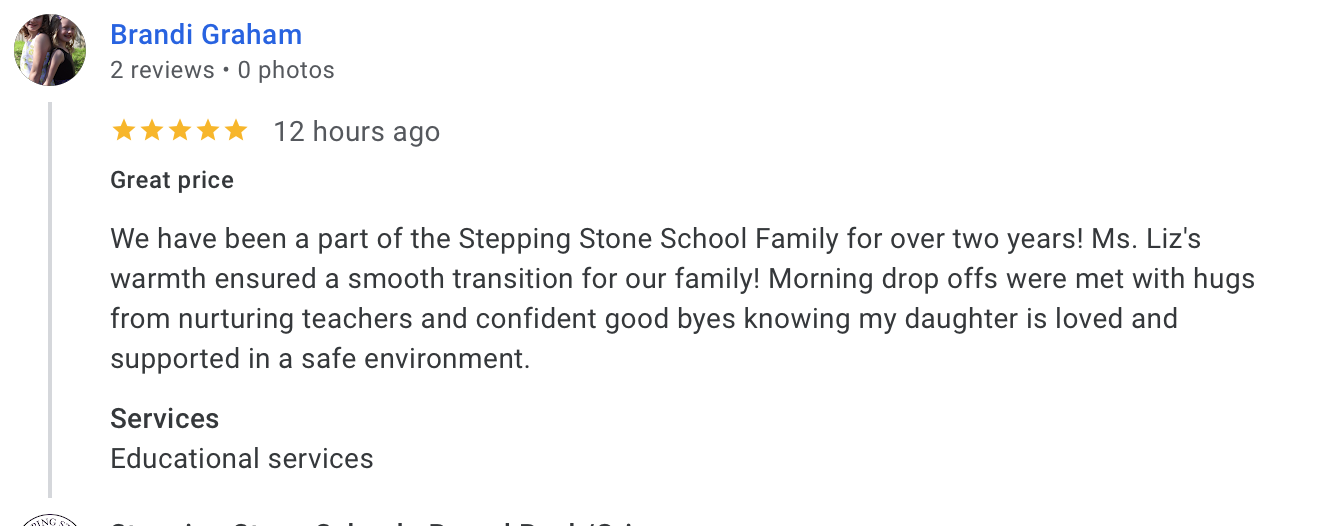Click the fourth gold rating star
This screenshot has width=1334, height=526.
point(208,131)
